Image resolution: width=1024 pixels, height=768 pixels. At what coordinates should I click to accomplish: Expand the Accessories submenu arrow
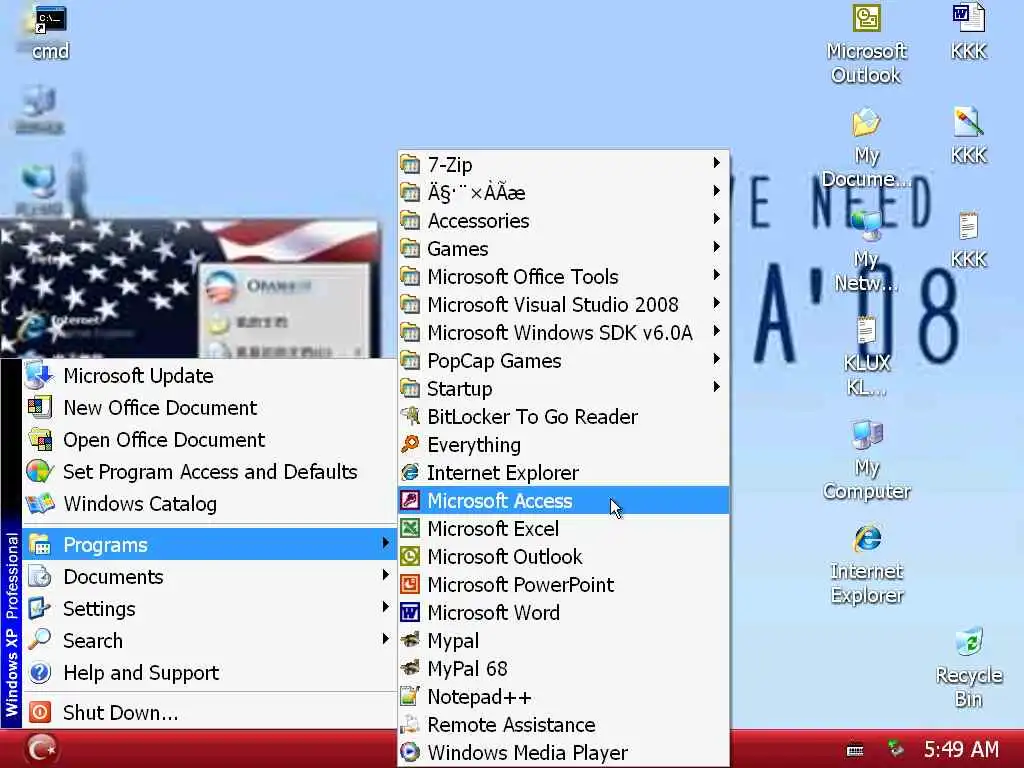pyautogui.click(x=716, y=218)
